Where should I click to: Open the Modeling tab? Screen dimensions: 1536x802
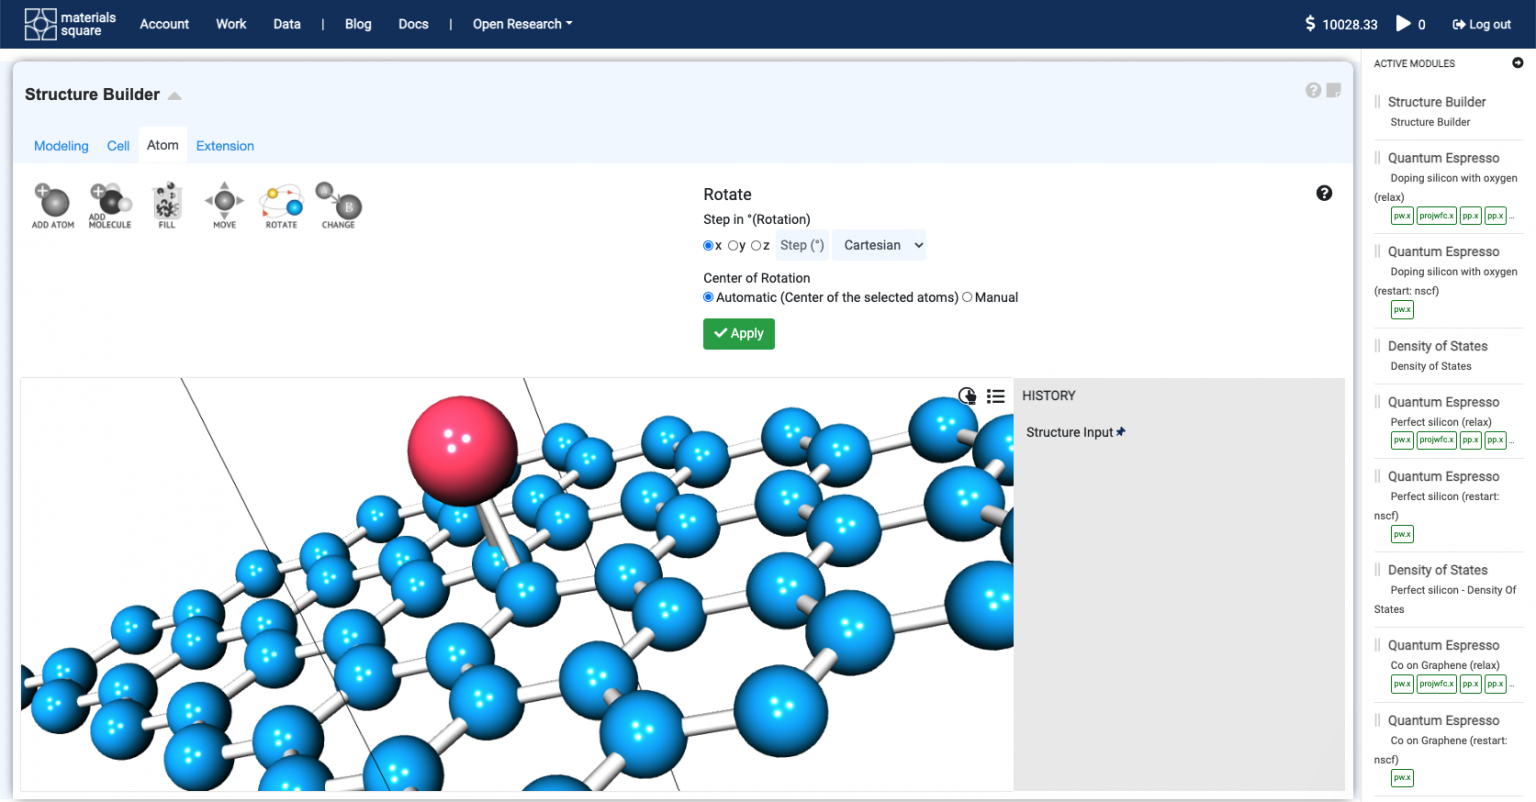click(x=61, y=145)
